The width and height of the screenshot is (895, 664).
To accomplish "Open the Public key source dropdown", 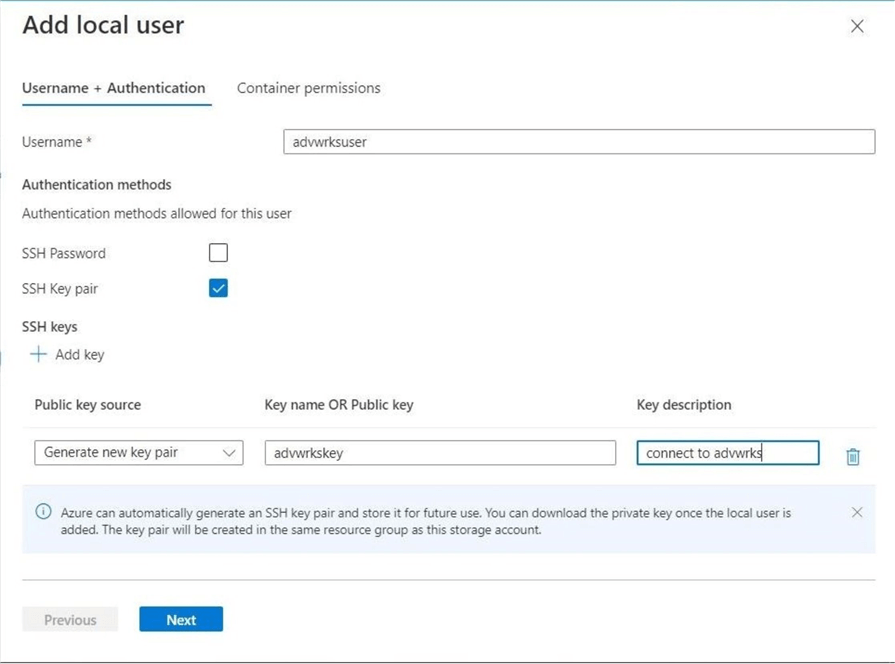I will [x=138, y=453].
